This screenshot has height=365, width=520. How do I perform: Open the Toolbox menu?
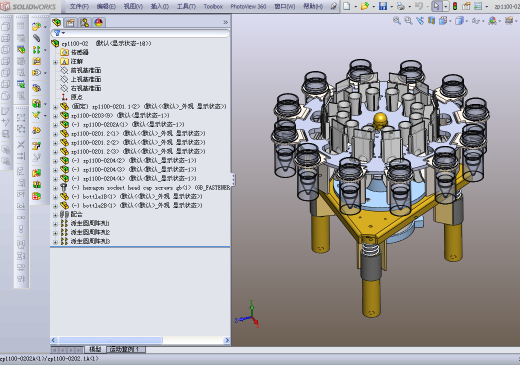point(213,6)
